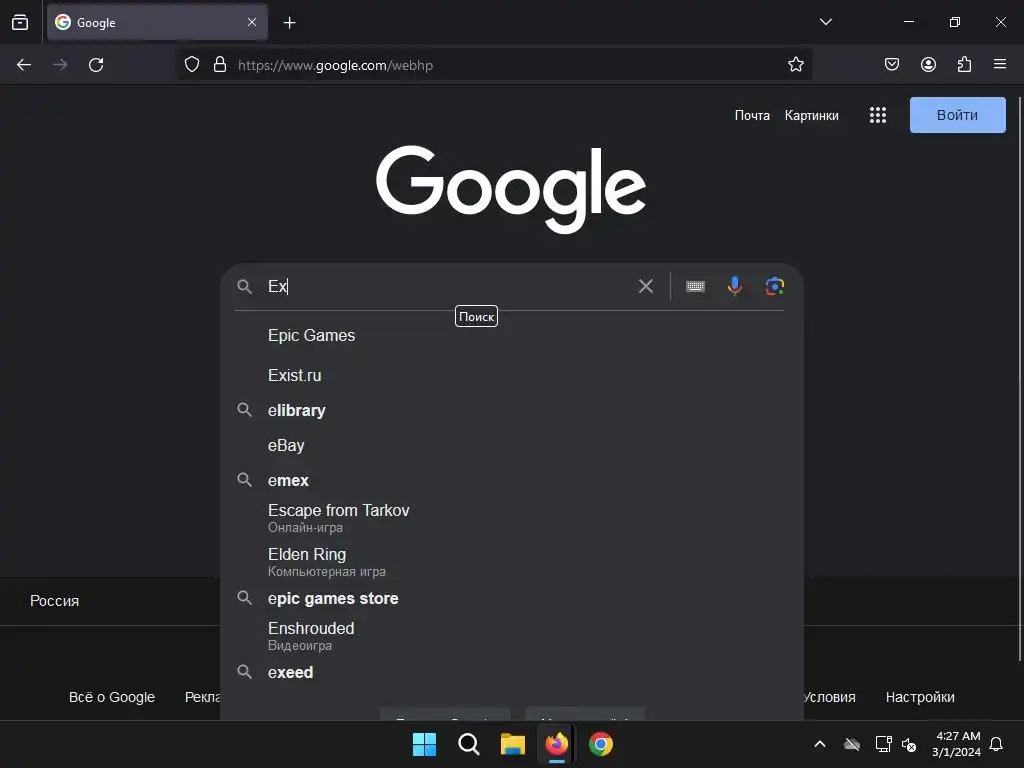Screen dimensions: 1024x768
Task: Open Настройки settings in footer
Action: pos(920,697)
